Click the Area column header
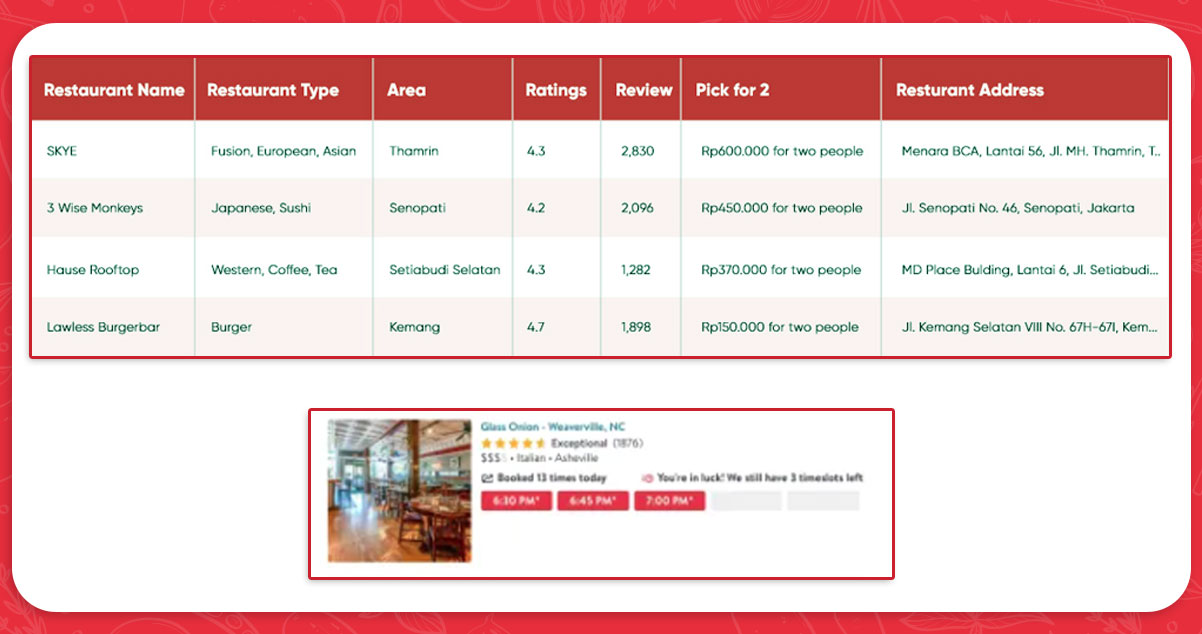The width and height of the screenshot is (1202, 634). pos(406,90)
